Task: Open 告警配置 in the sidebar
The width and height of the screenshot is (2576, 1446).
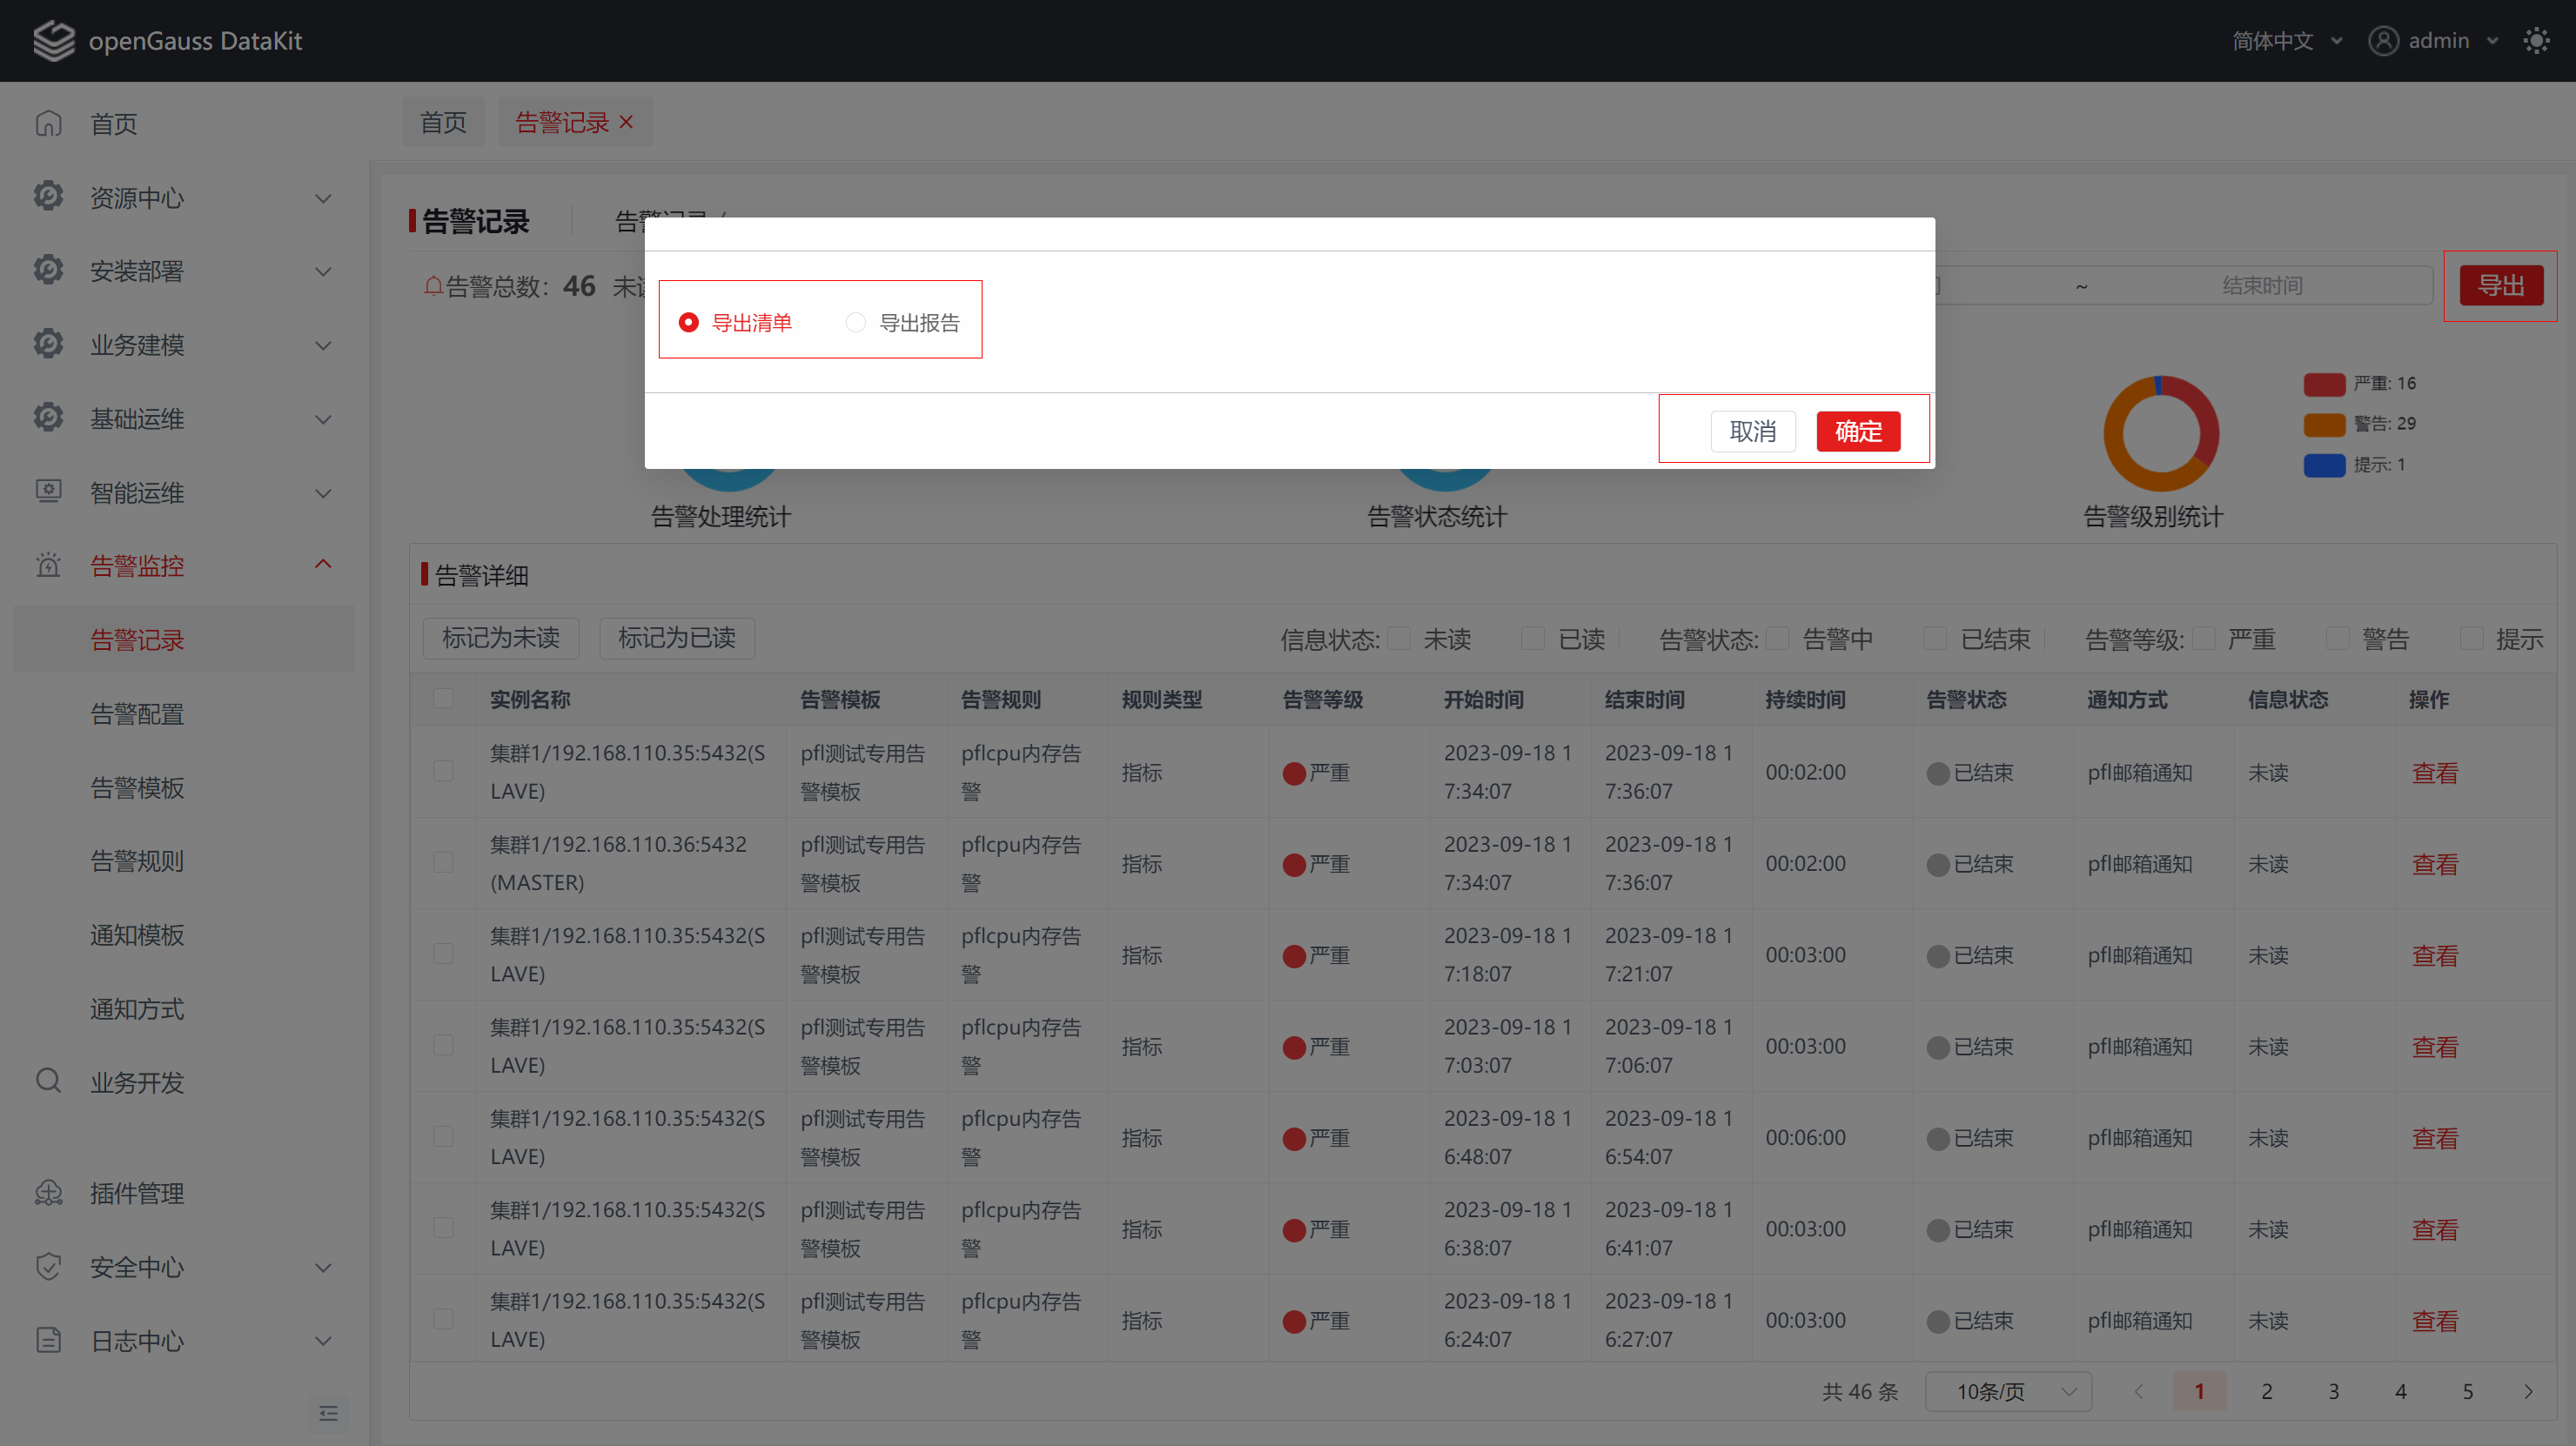Action: 137,714
